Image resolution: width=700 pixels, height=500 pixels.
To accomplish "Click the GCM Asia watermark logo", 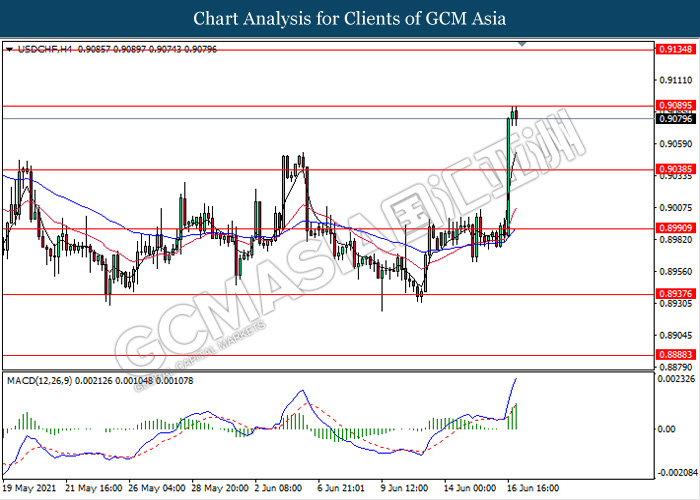I will click(x=350, y=250).
